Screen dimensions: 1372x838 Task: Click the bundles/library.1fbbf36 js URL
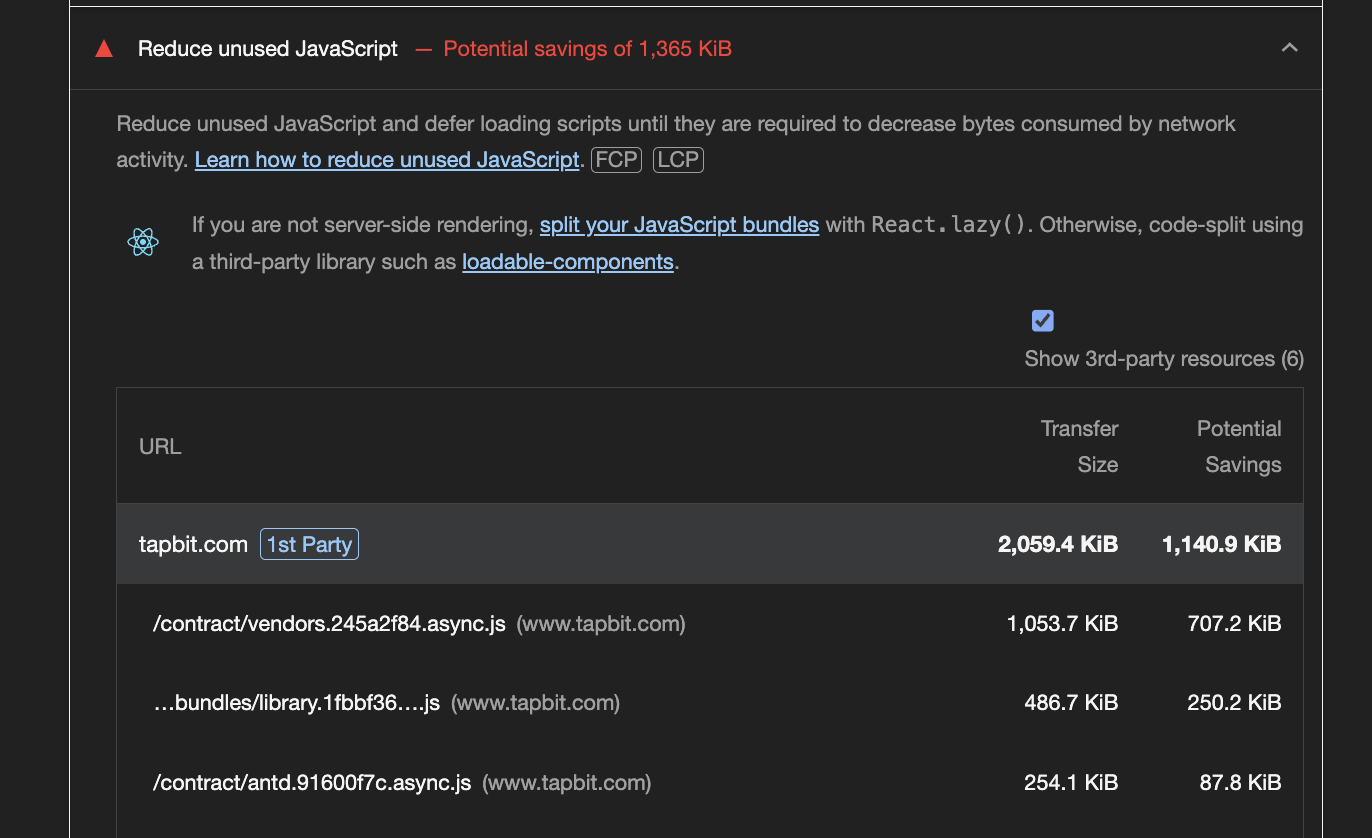pos(297,703)
